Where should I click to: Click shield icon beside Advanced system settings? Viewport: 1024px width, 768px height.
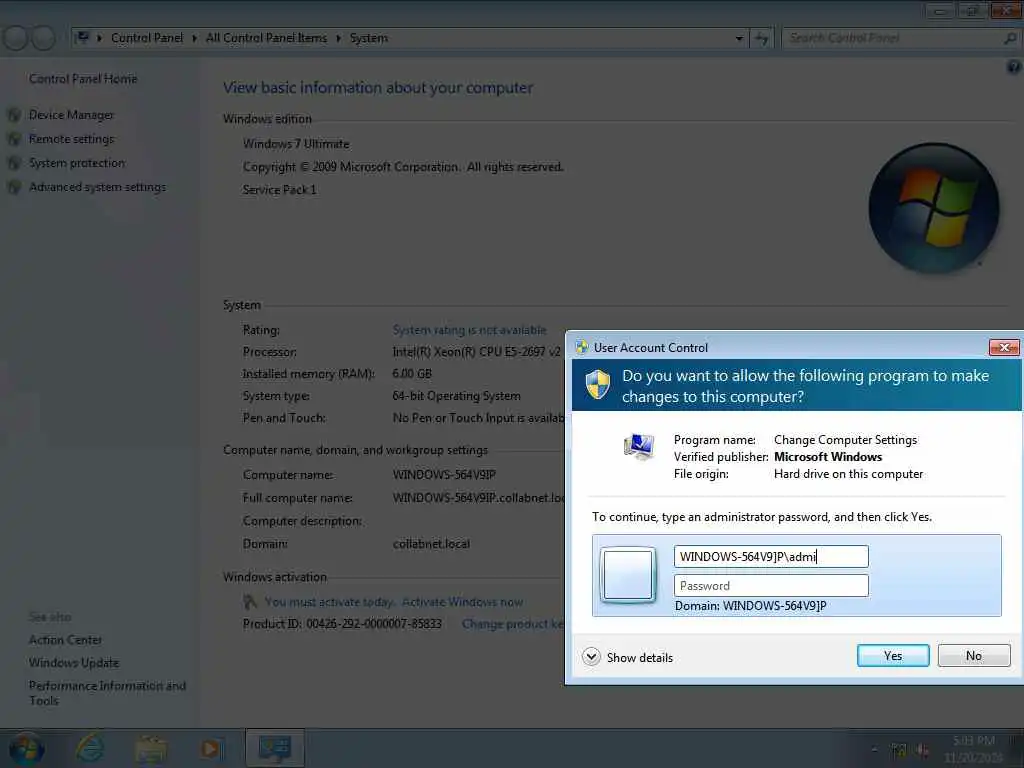click(x=14, y=188)
